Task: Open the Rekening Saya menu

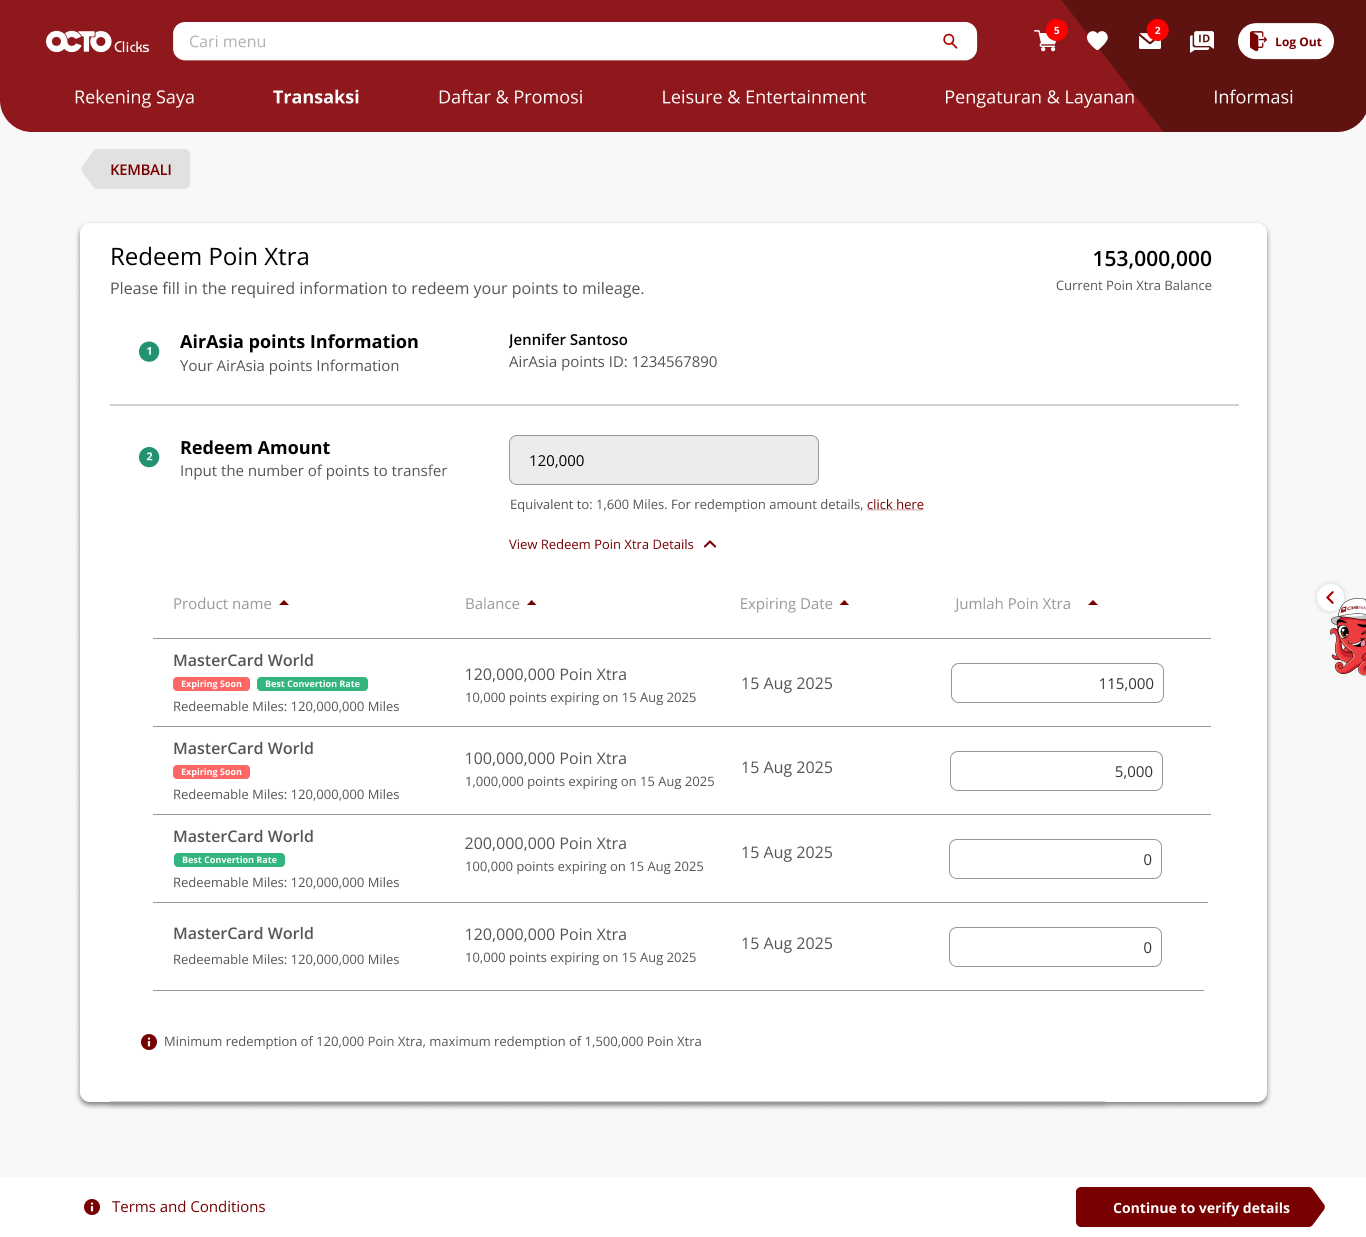Action: pyautogui.click(x=134, y=97)
